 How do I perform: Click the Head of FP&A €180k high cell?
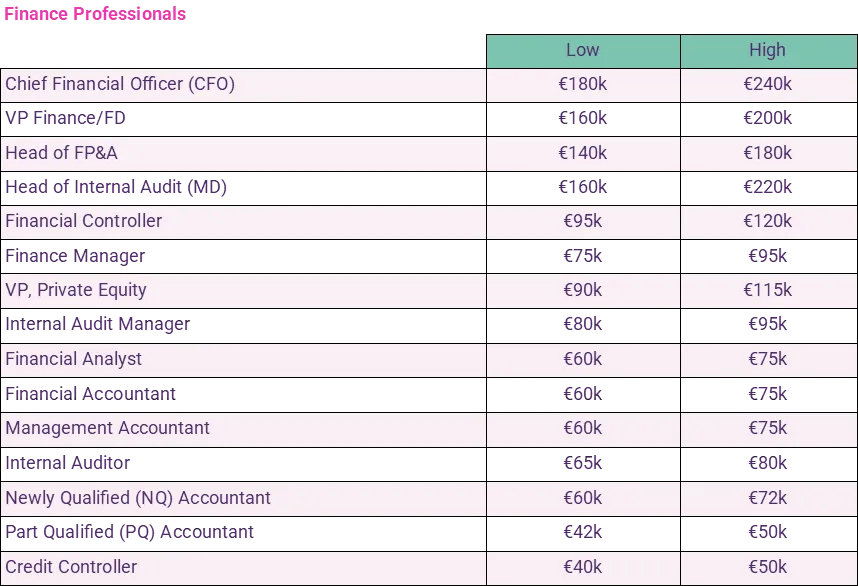tap(767, 153)
